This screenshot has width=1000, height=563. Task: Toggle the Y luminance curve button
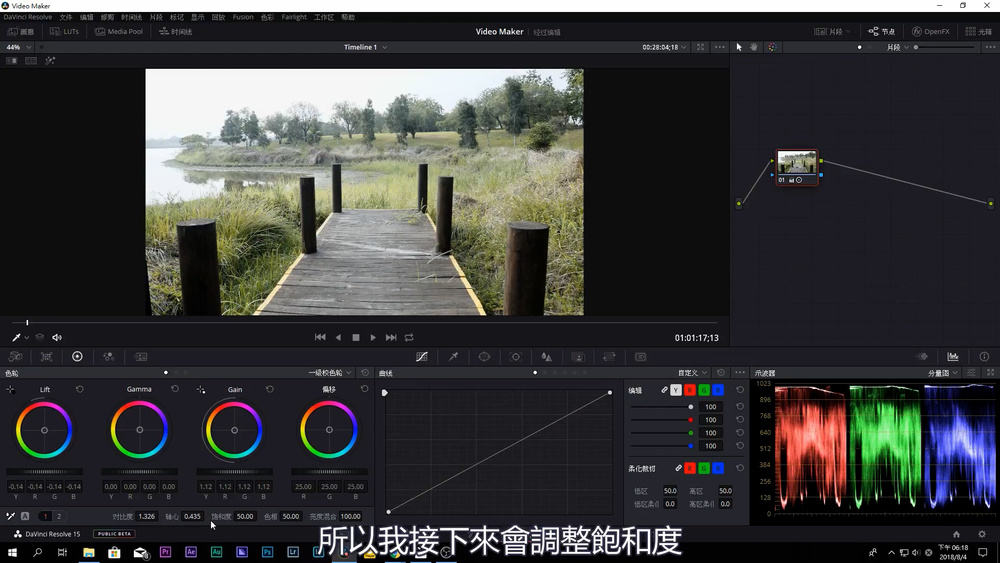coord(676,389)
